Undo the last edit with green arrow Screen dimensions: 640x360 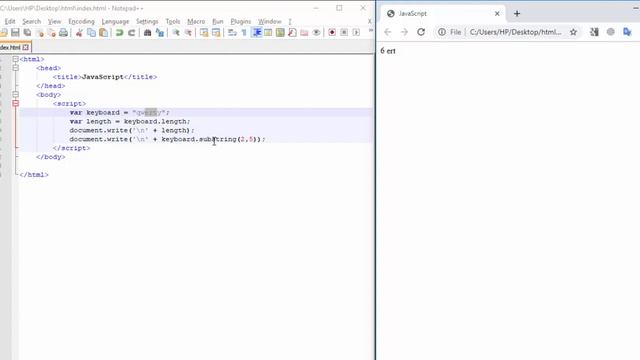coord(119,33)
